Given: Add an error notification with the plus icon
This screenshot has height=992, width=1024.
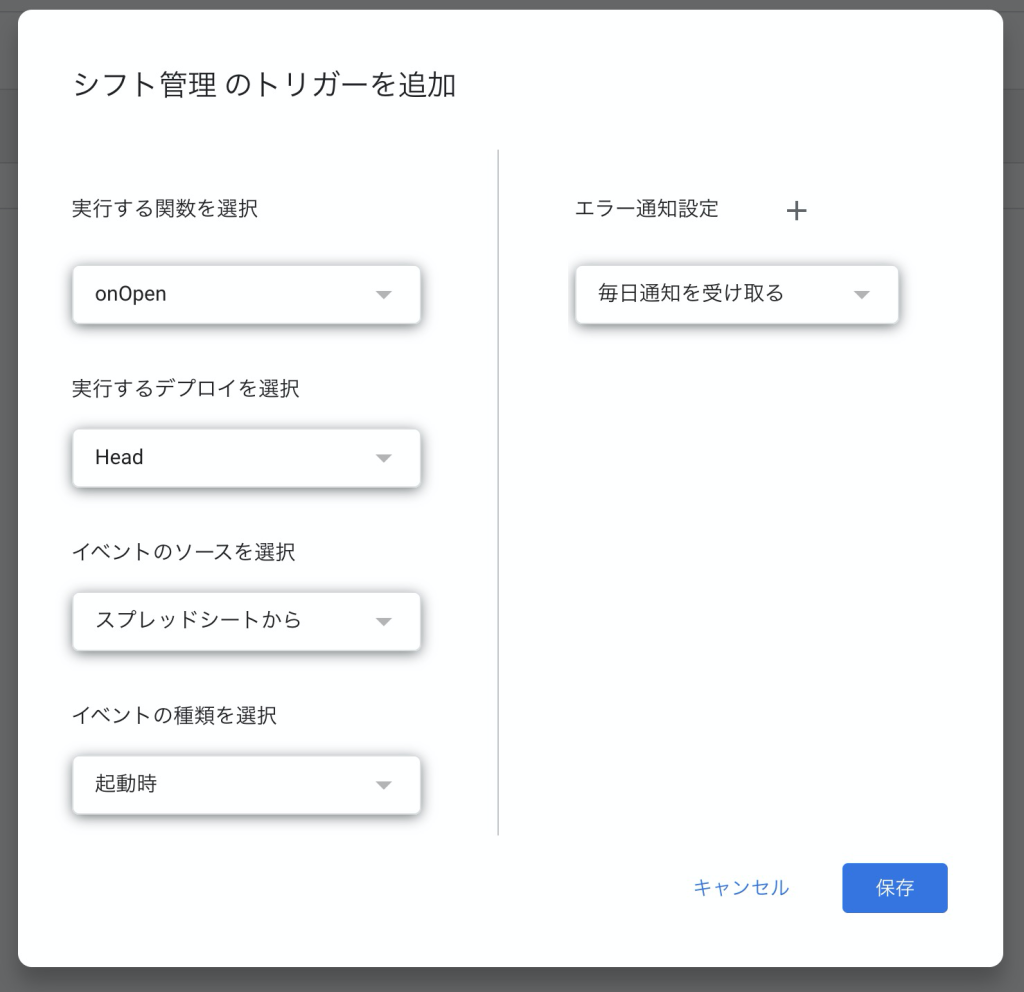Looking at the screenshot, I should pos(796,210).
